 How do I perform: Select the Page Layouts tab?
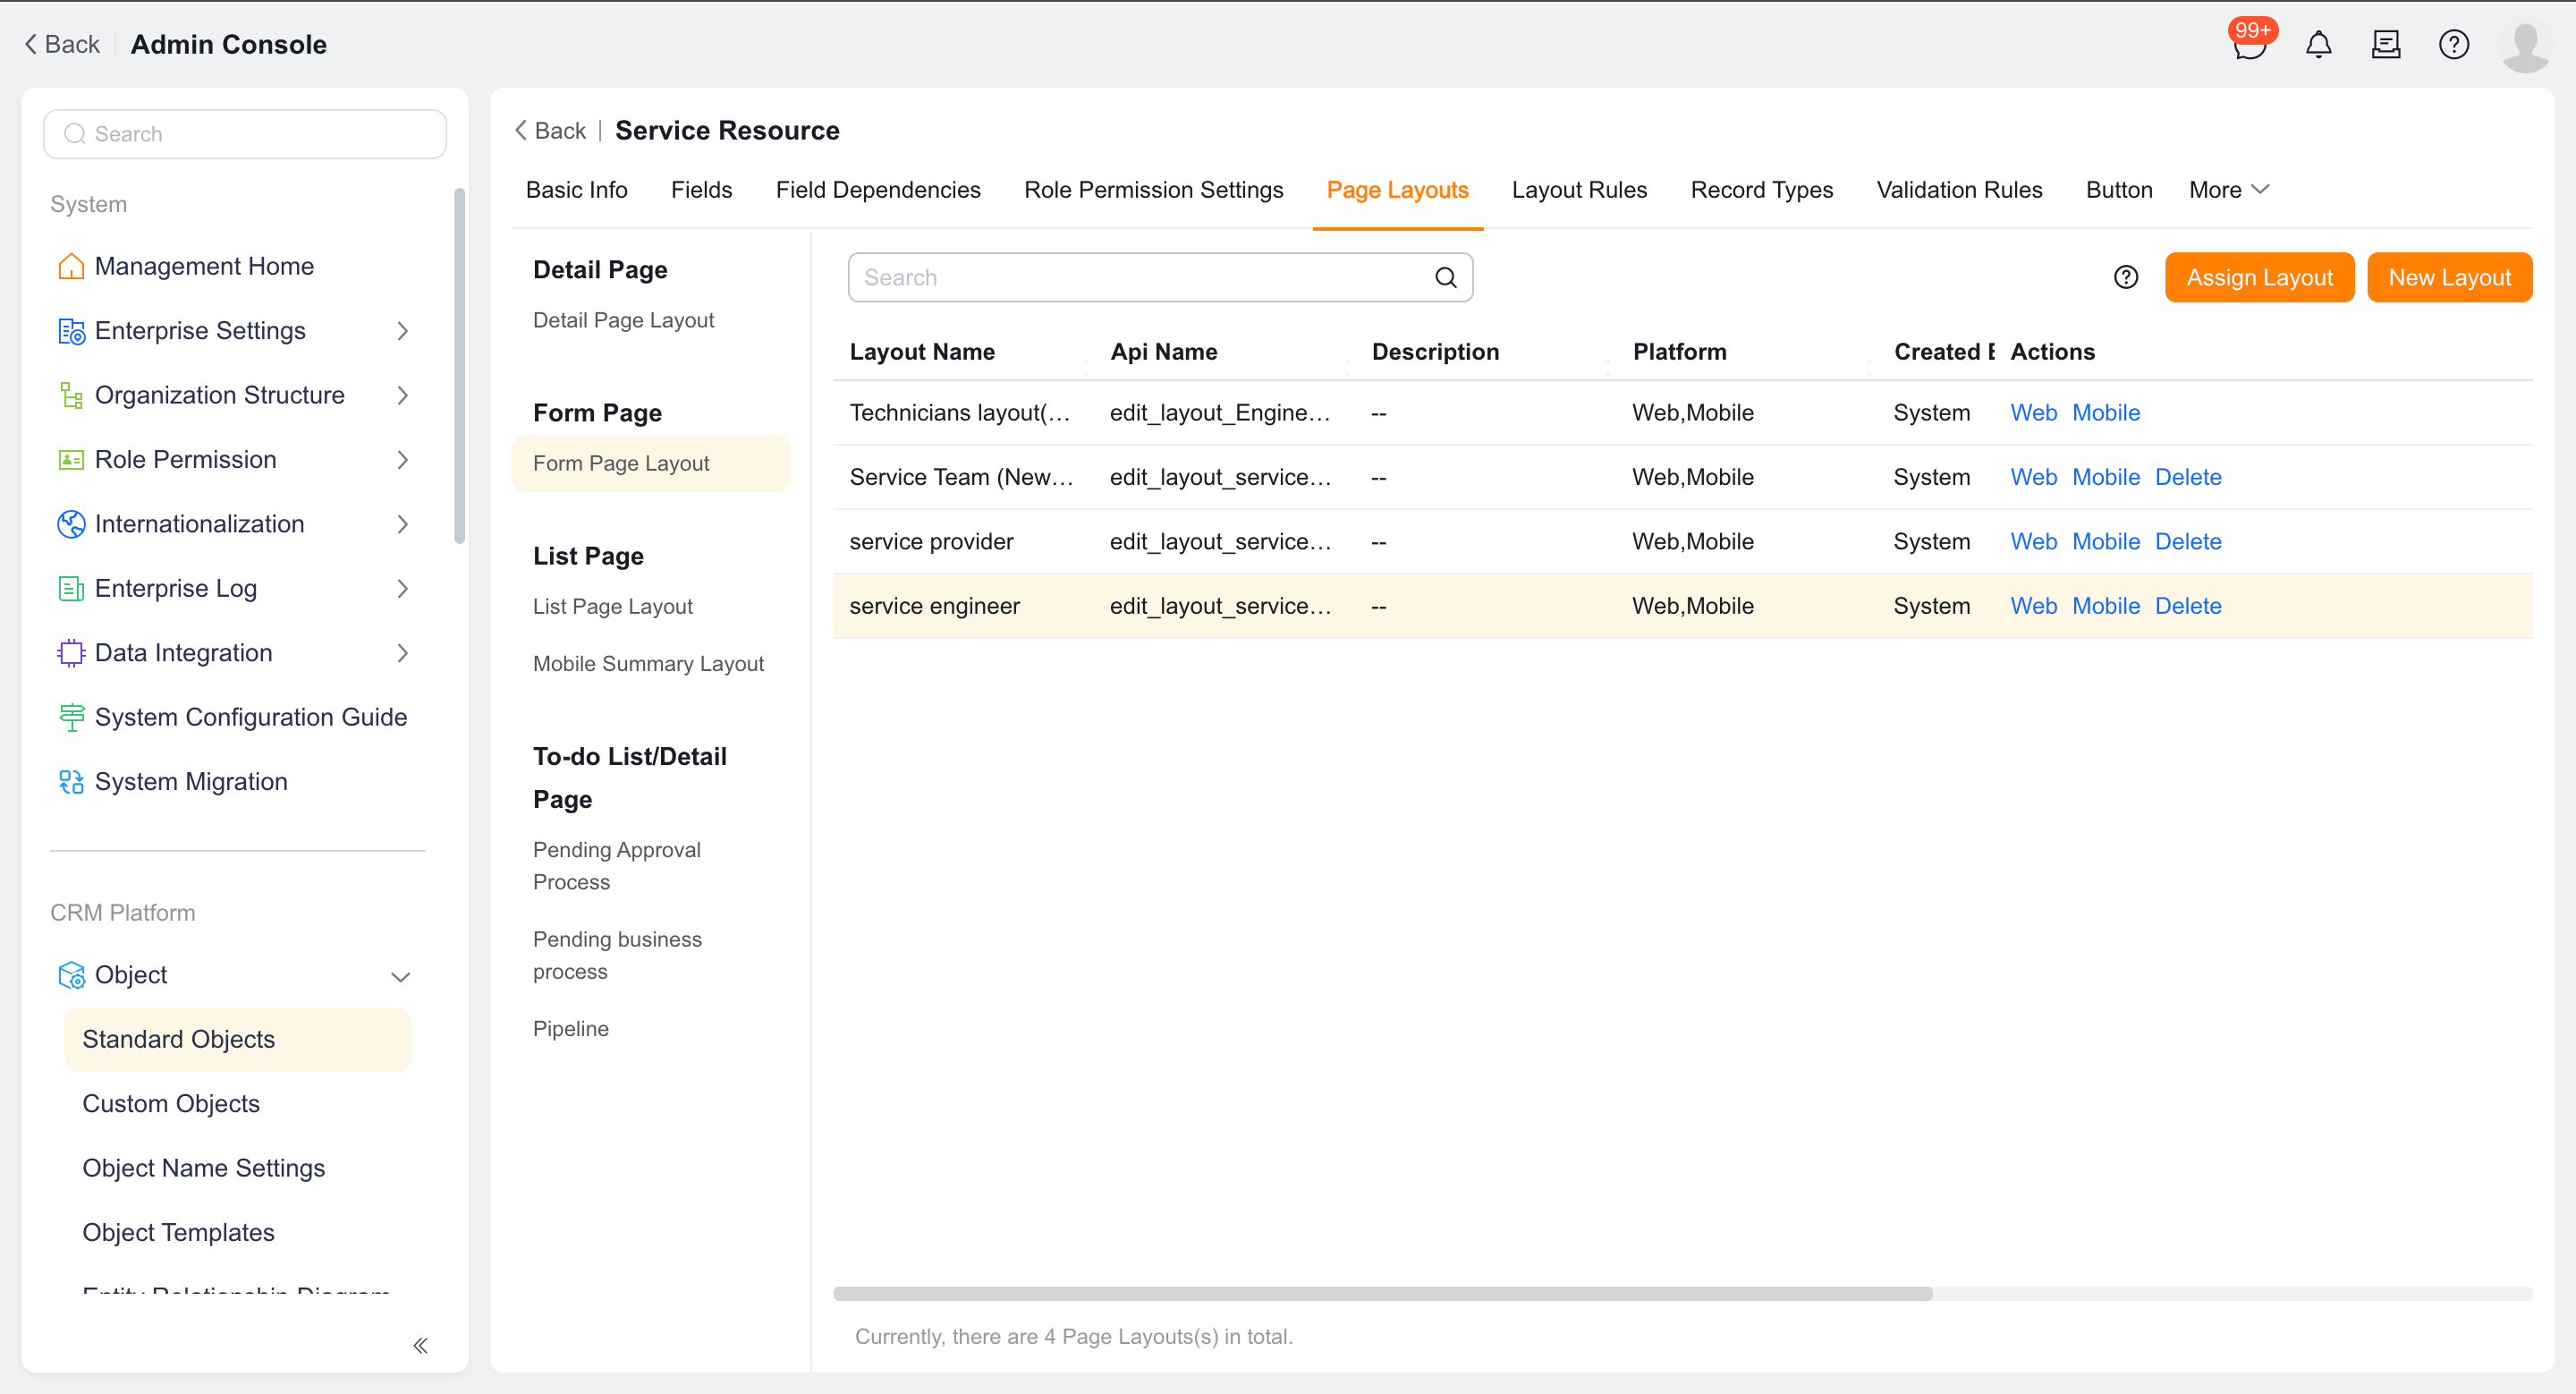tap(1397, 190)
